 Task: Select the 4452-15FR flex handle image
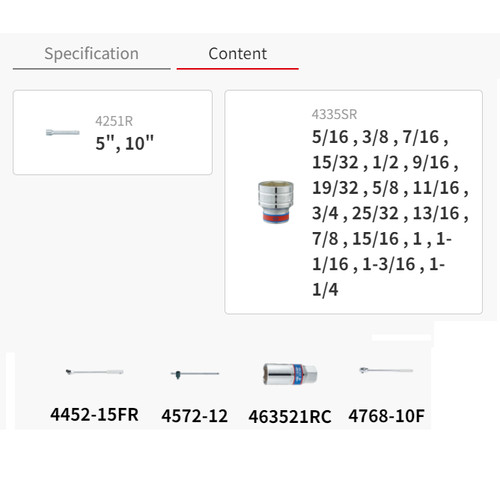pos(94,372)
